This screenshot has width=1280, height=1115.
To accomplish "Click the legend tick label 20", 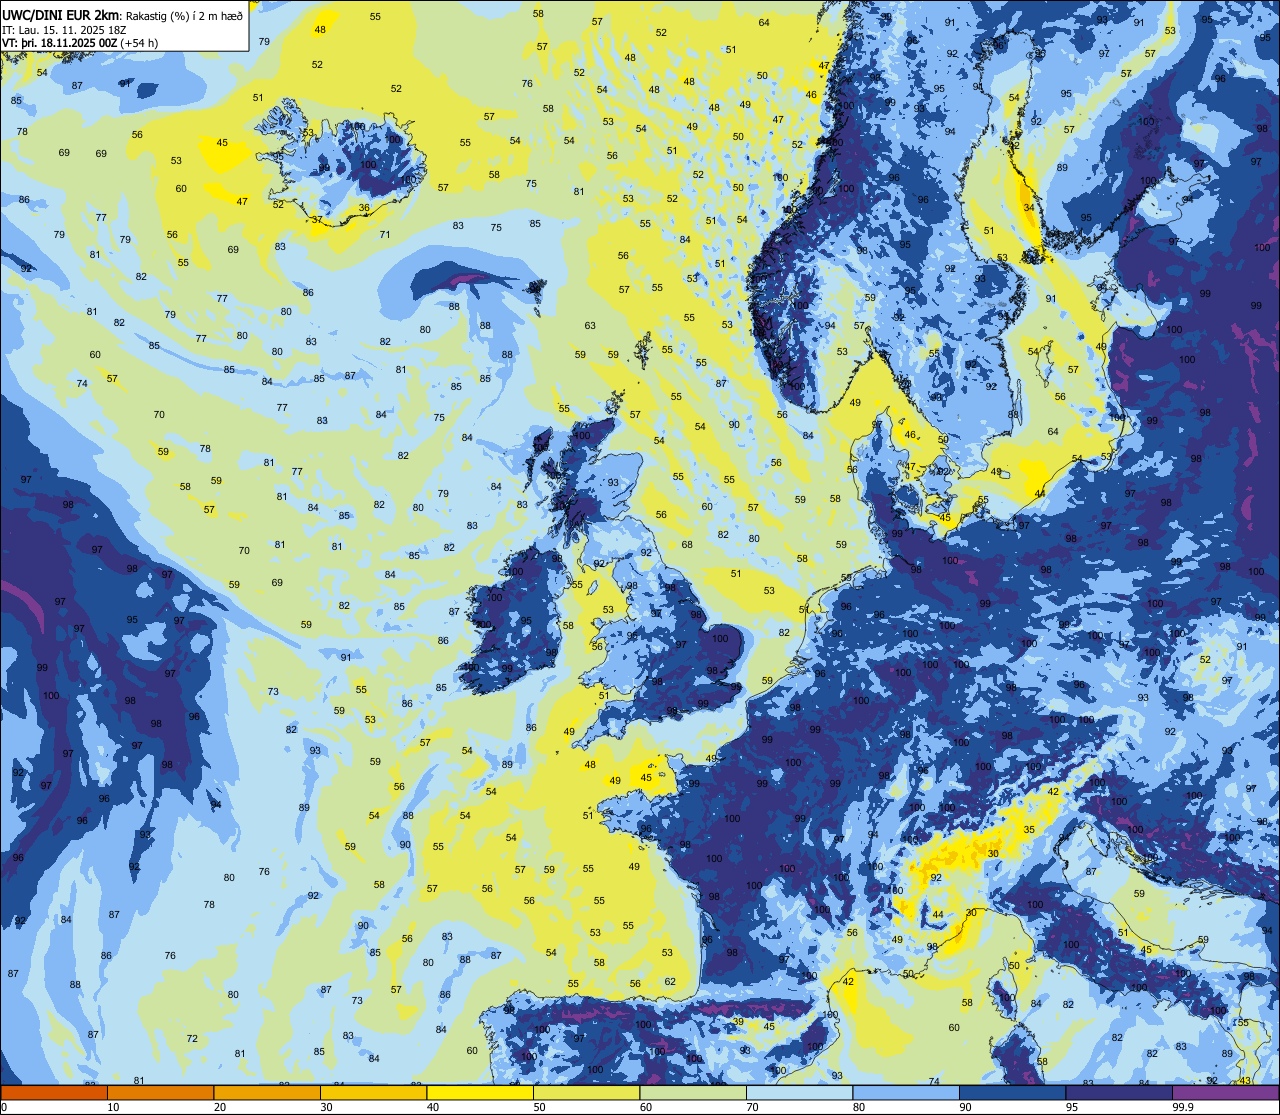I will [220, 1107].
